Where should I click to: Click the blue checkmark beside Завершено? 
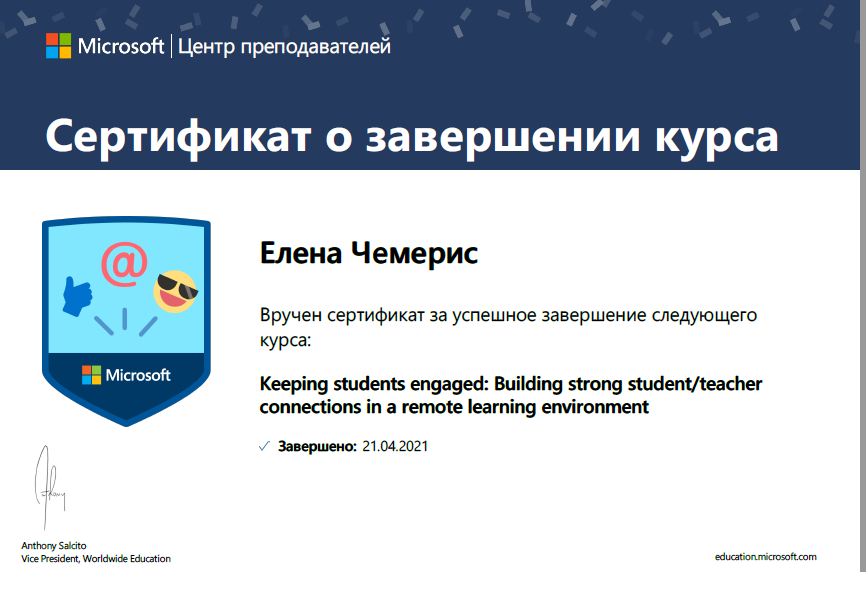click(265, 446)
